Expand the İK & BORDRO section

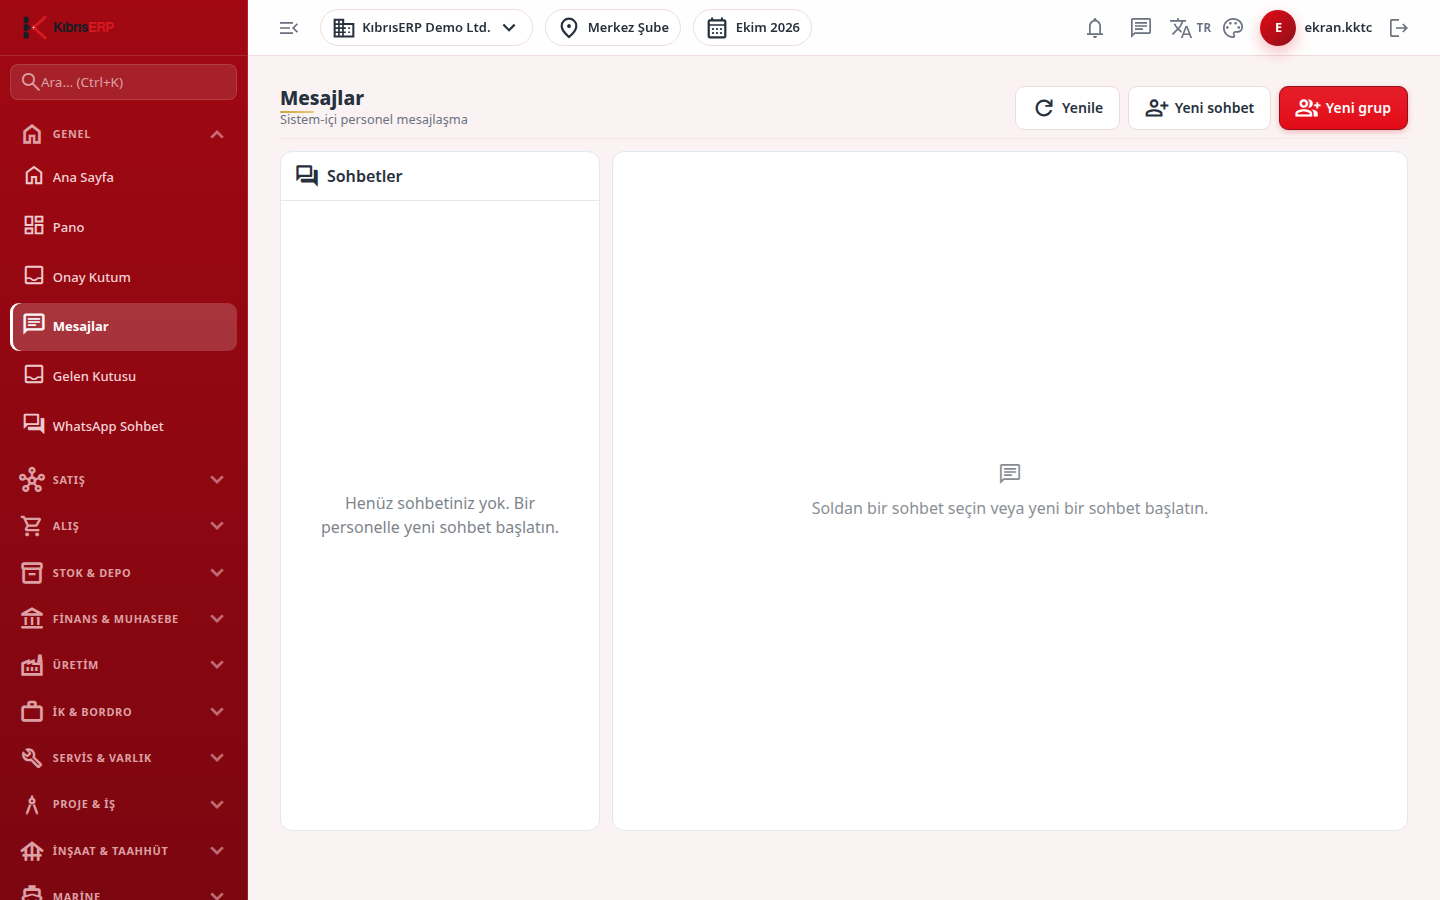124,712
